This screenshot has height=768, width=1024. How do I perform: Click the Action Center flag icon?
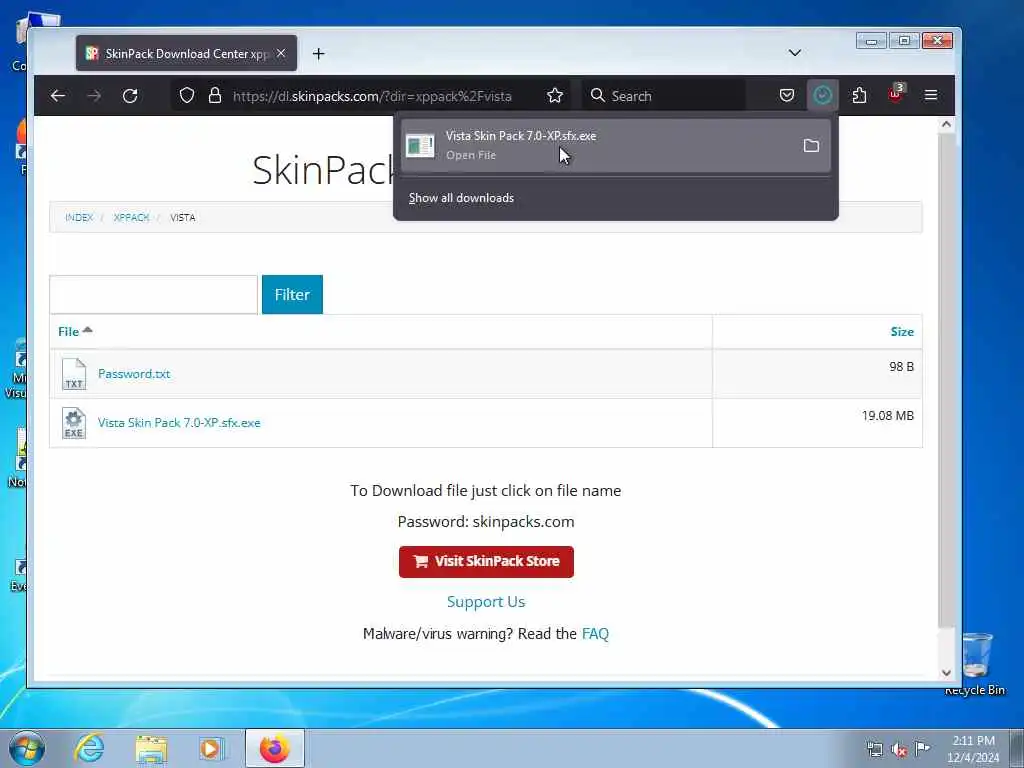click(922, 748)
